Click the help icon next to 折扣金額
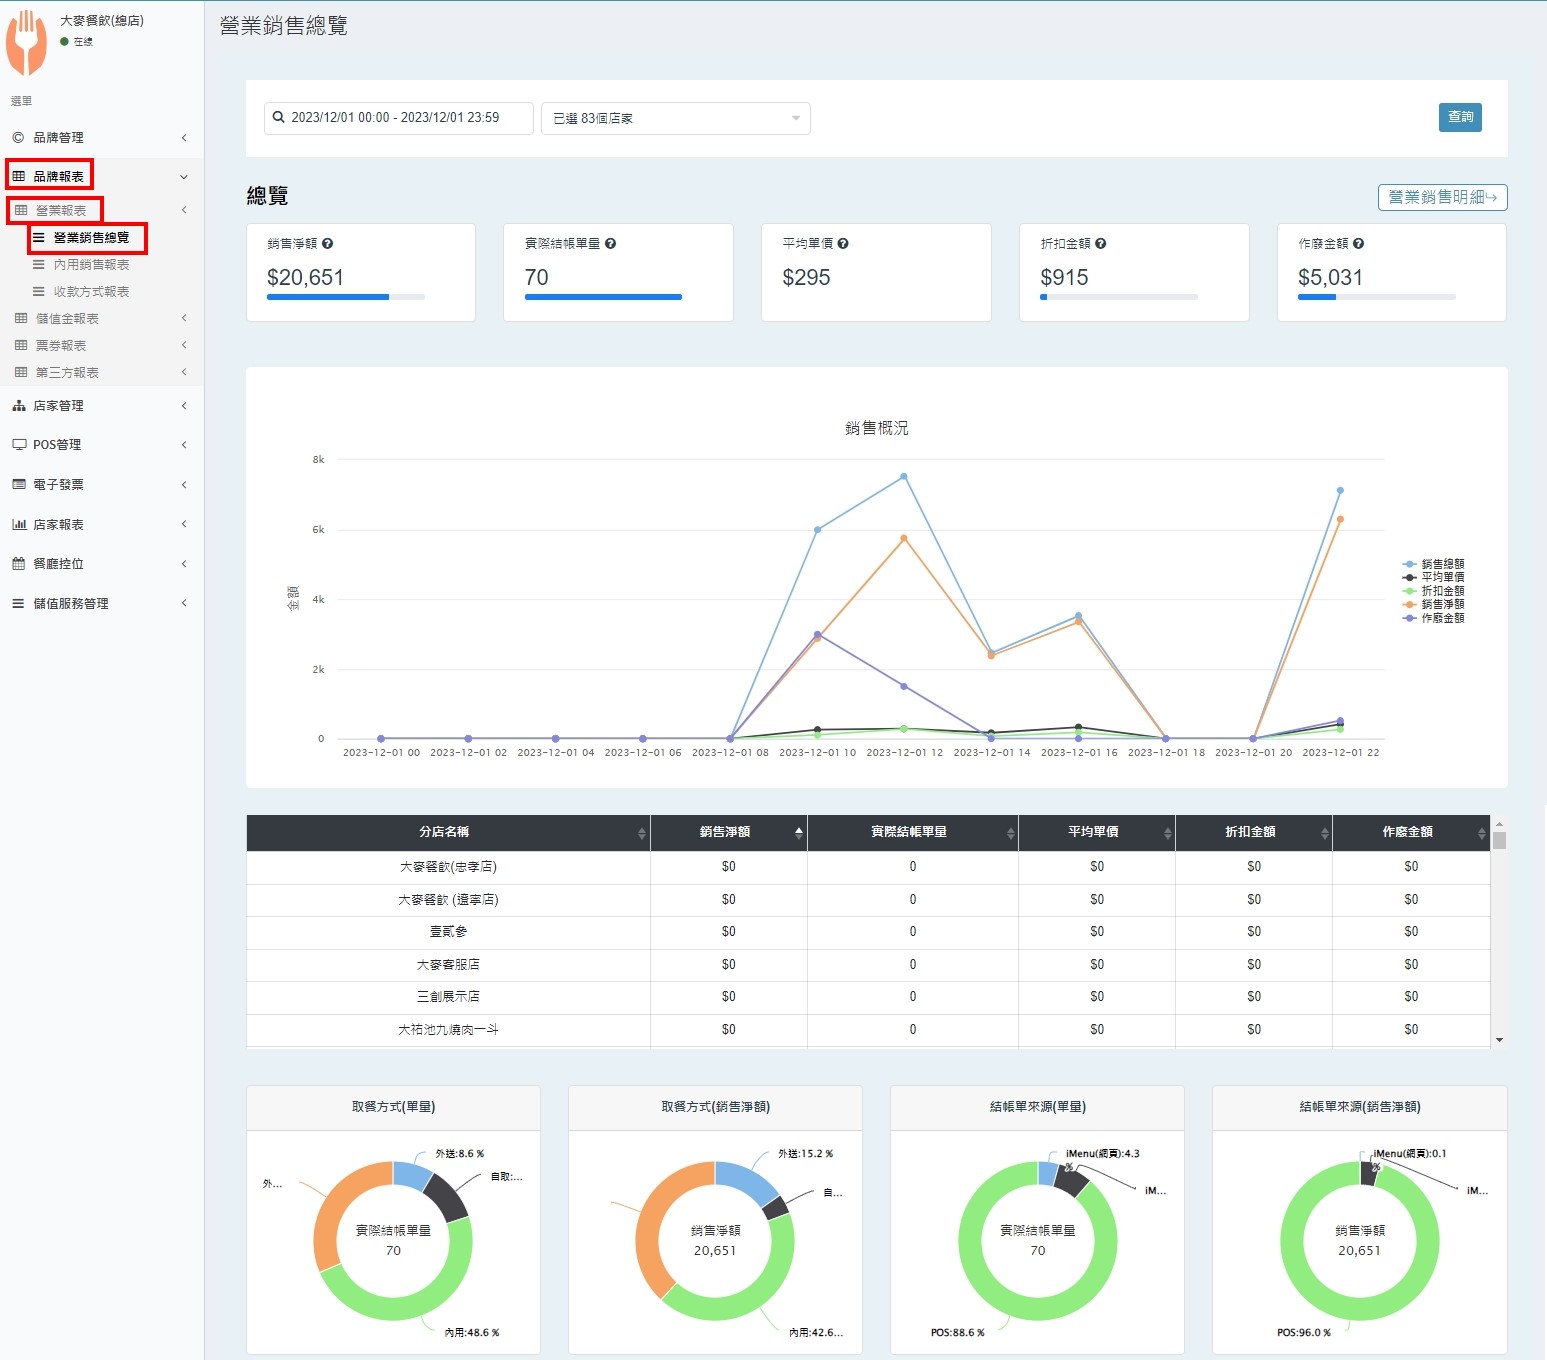This screenshot has width=1547, height=1360. (x=1100, y=244)
